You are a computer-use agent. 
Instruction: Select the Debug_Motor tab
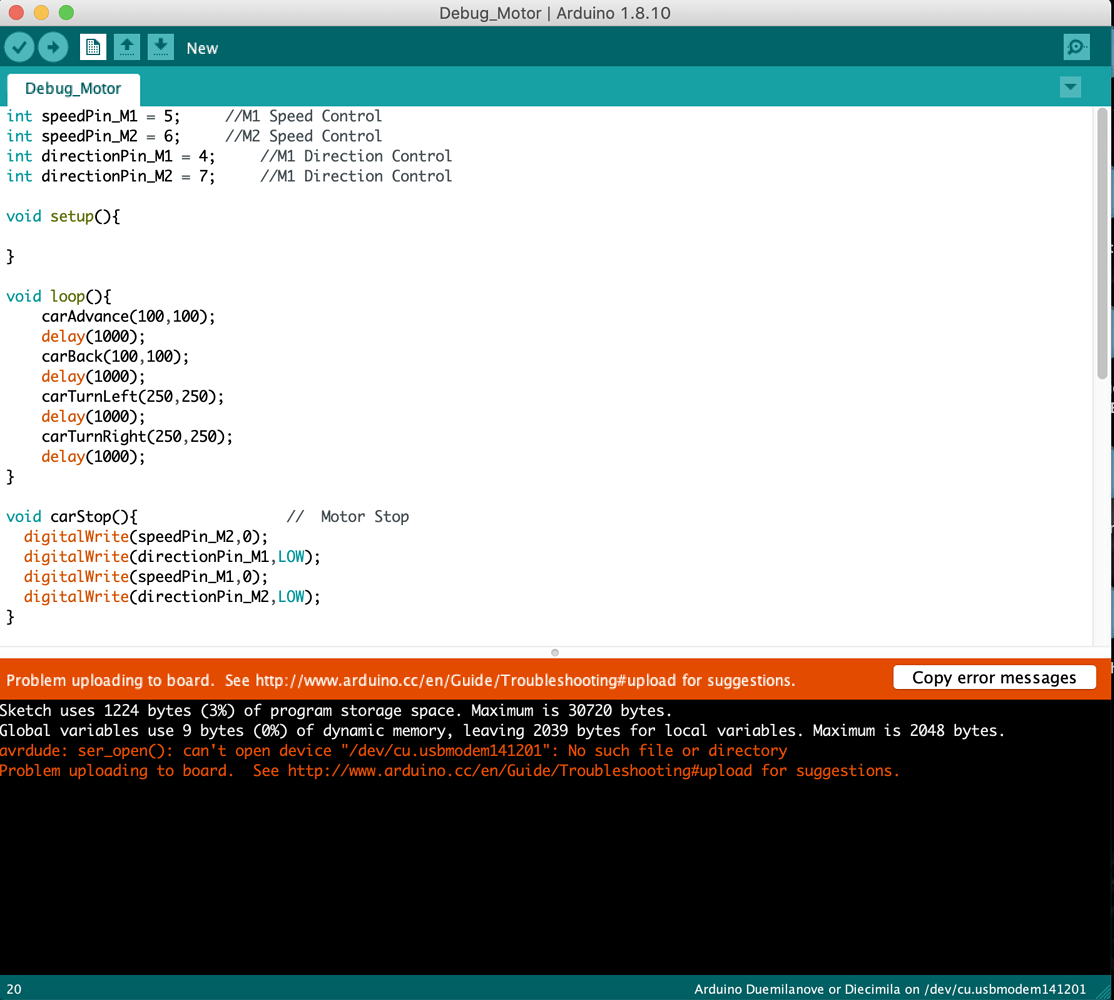(73, 88)
